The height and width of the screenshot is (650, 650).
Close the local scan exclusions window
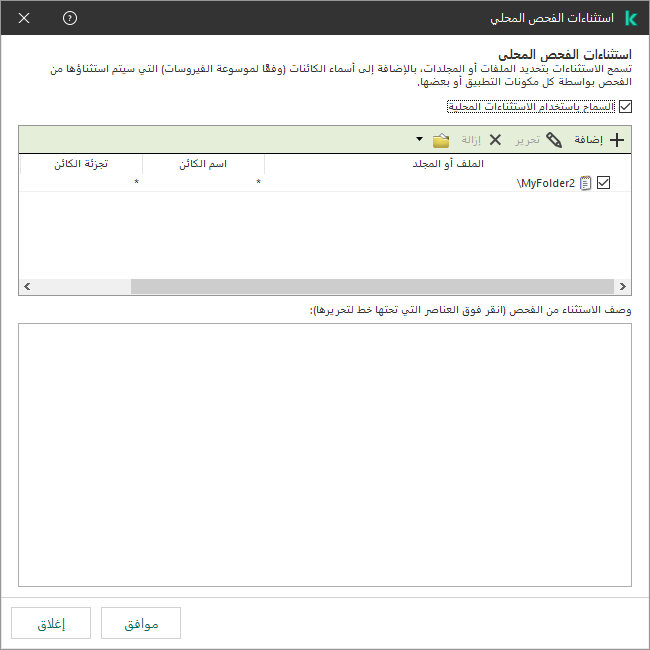24,18
